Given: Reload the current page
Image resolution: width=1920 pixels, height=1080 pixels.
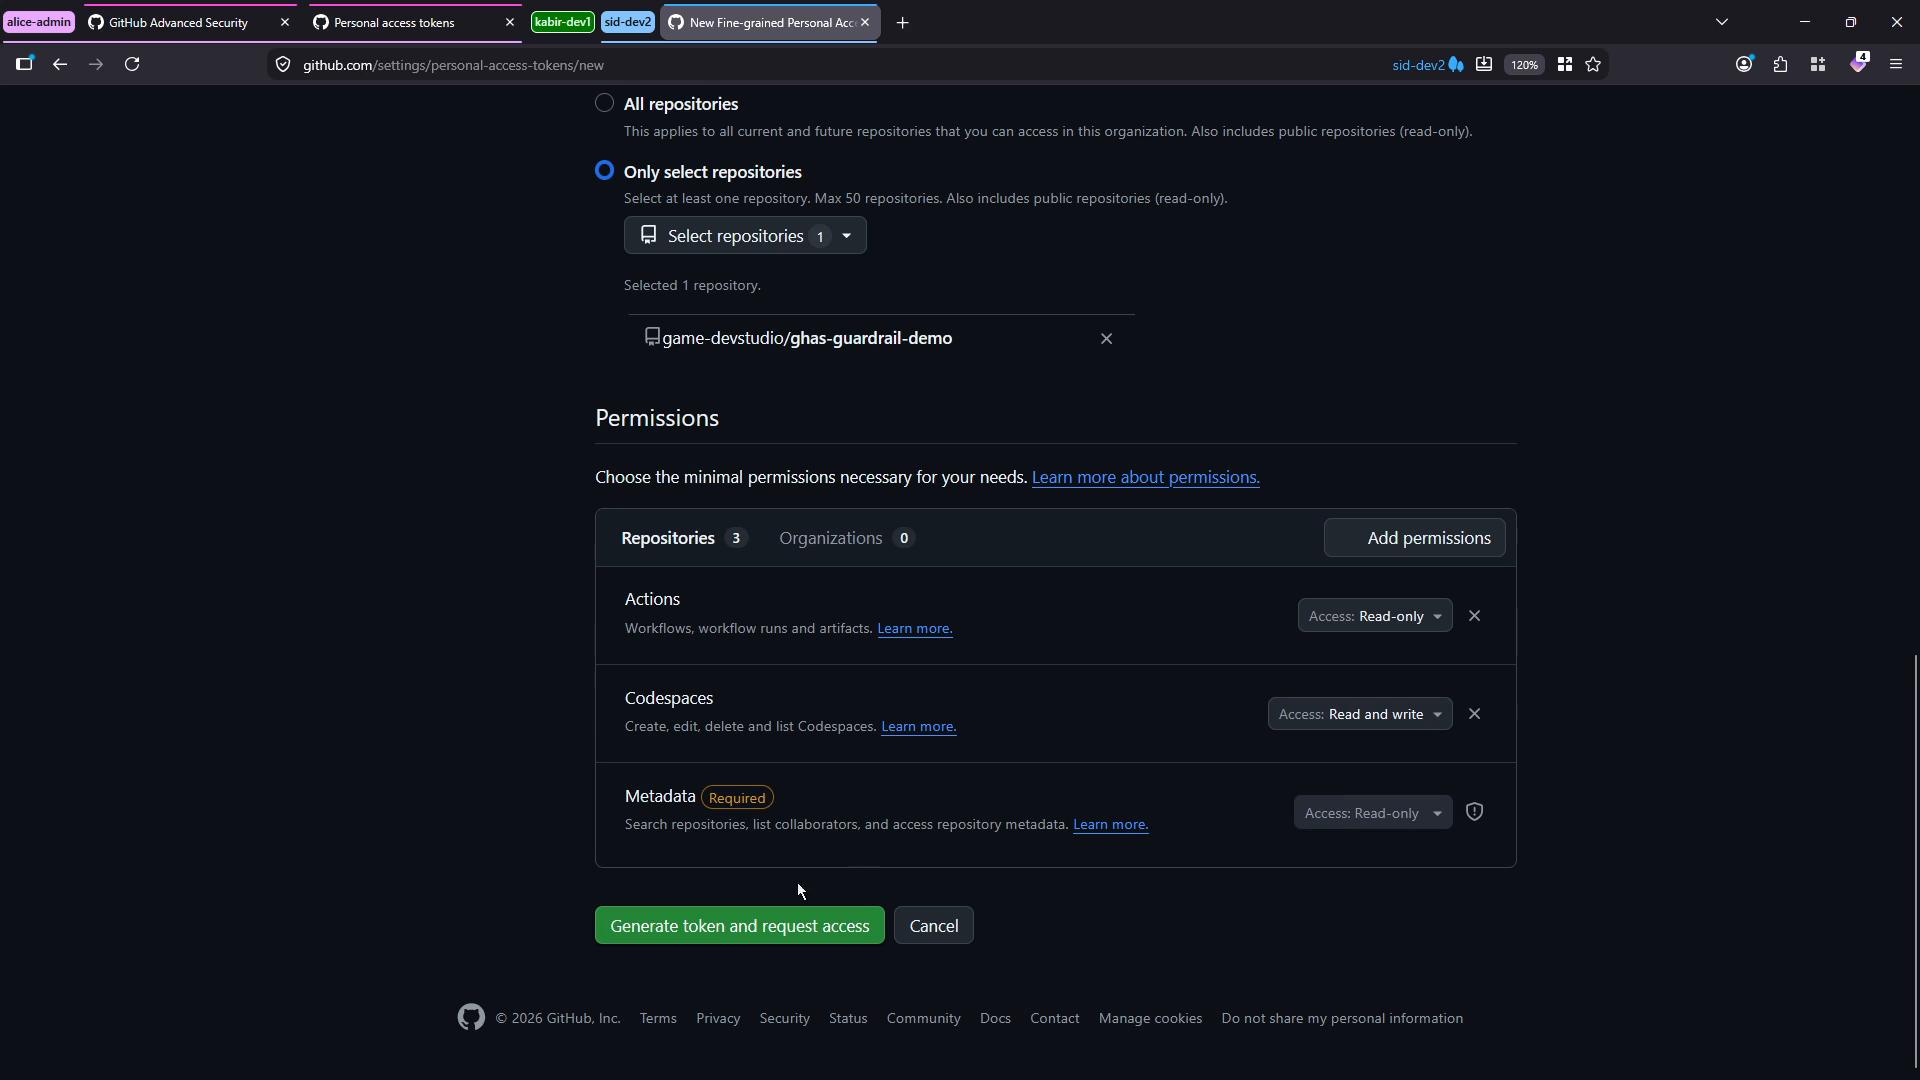Looking at the screenshot, I should point(132,65).
